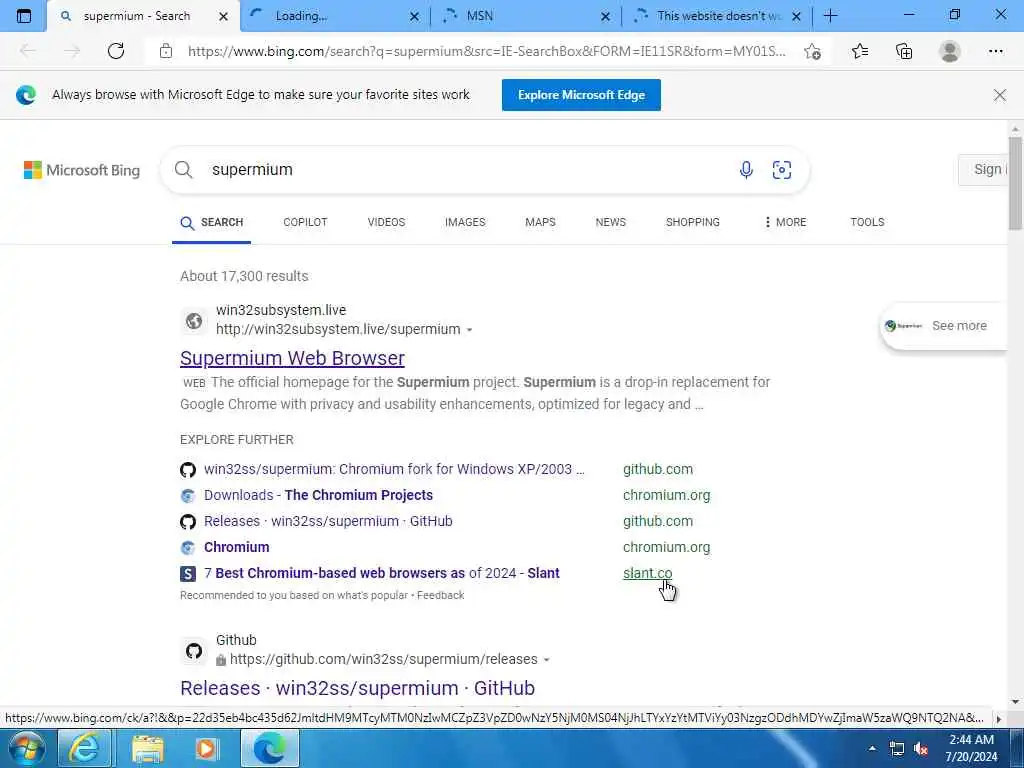Click the globe favicon for win32subsystem.live

tap(193, 321)
